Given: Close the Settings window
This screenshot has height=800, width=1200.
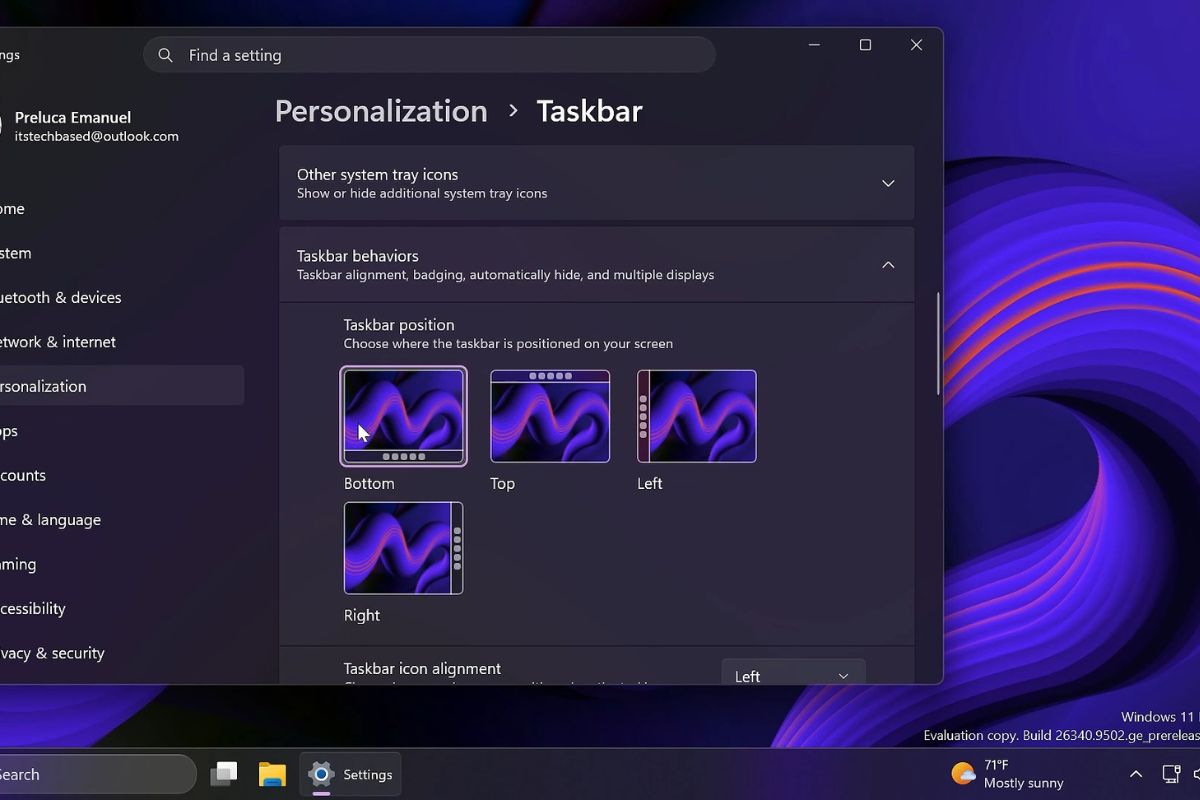Looking at the screenshot, I should point(916,45).
